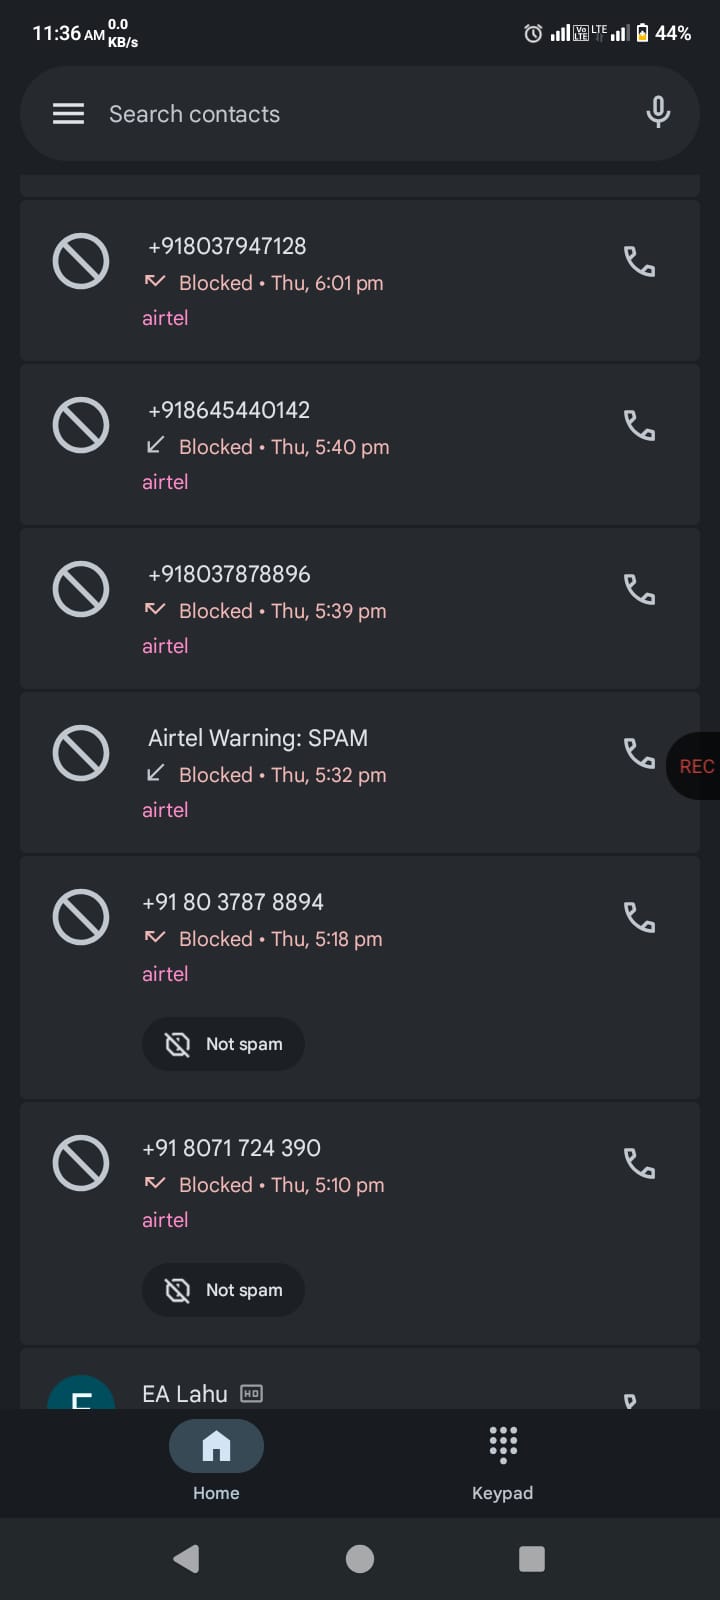The height and width of the screenshot is (1600, 720).
Task: Switch to the Home tab
Action: coord(216,1462)
